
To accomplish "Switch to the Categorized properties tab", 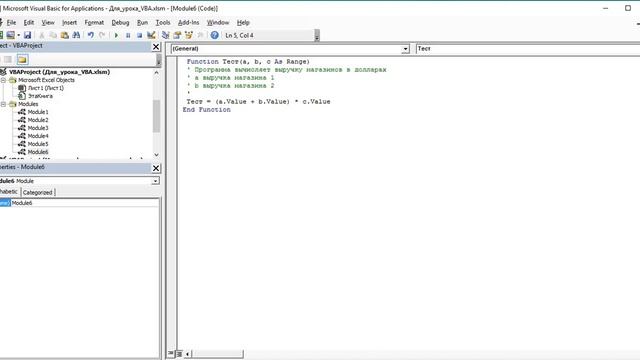I will pyautogui.click(x=38, y=192).
